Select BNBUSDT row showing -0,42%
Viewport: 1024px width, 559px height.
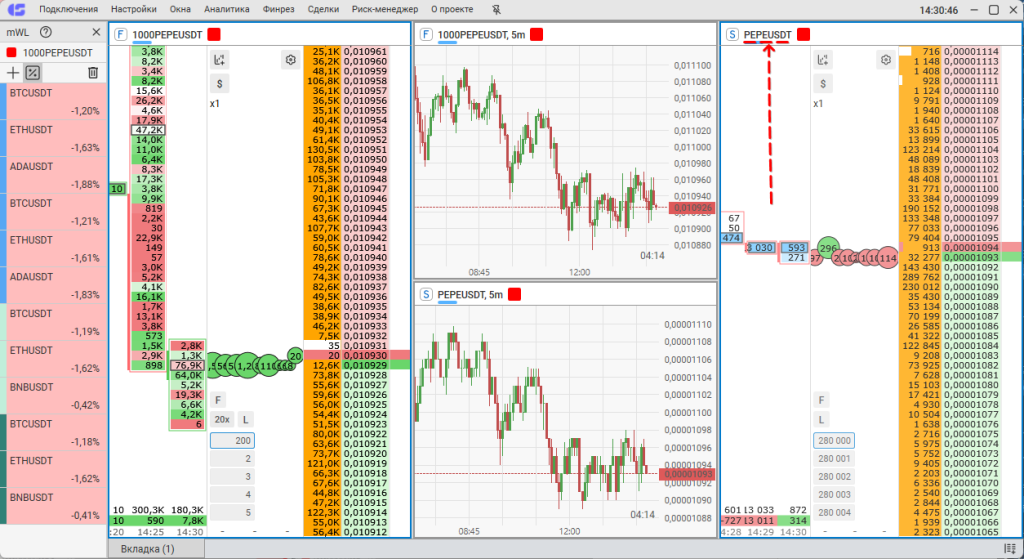(x=56, y=396)
